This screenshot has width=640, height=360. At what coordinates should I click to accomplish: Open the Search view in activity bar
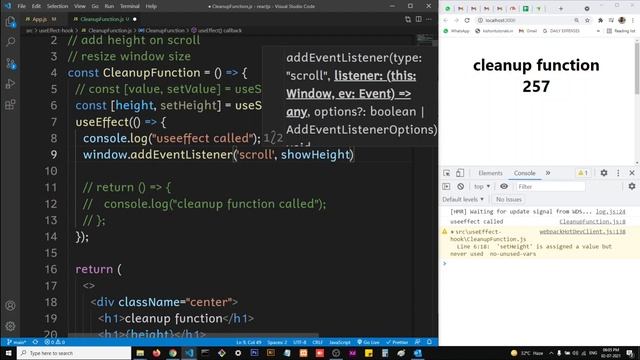coord(11,42)
